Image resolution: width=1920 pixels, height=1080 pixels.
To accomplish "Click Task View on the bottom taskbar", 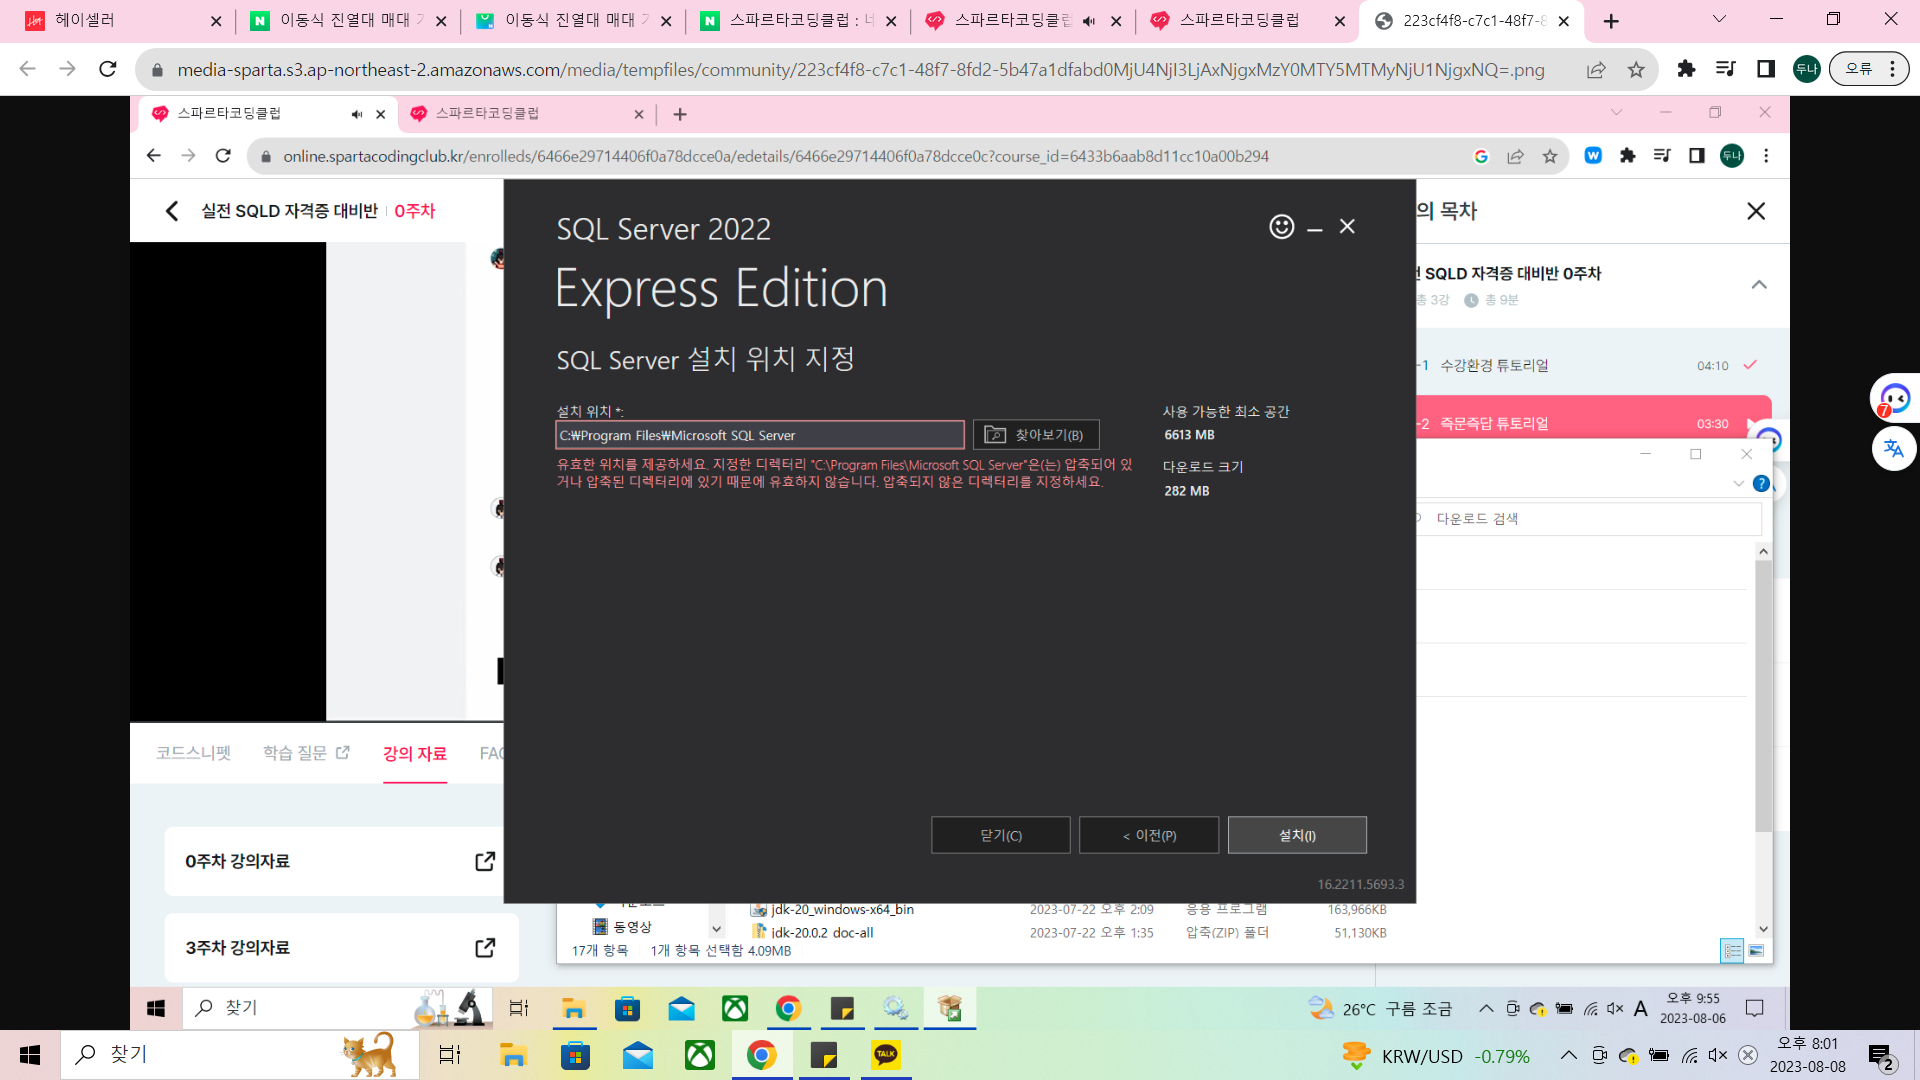I will point(450,1055).
